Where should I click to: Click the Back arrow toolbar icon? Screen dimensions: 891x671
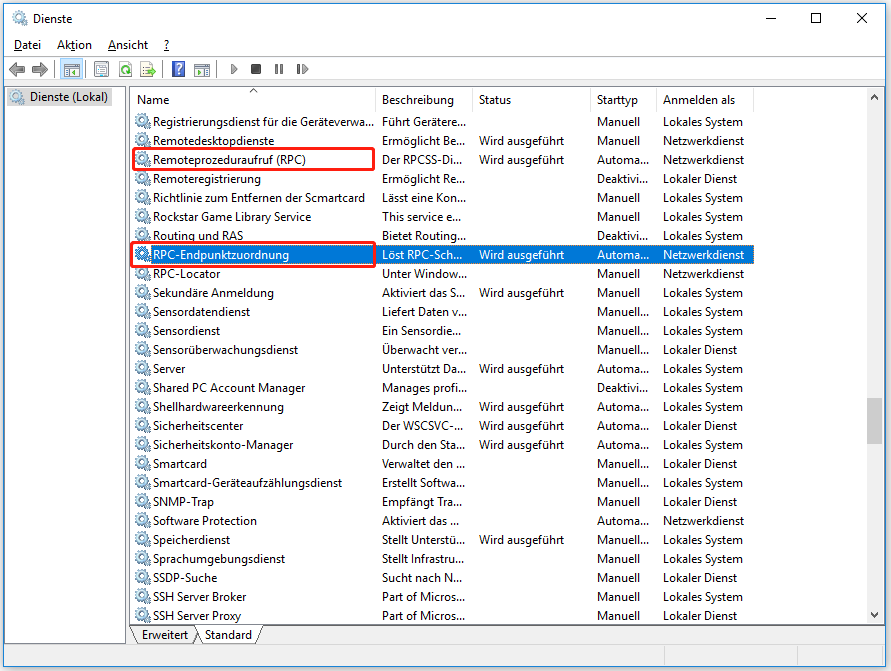17,69
